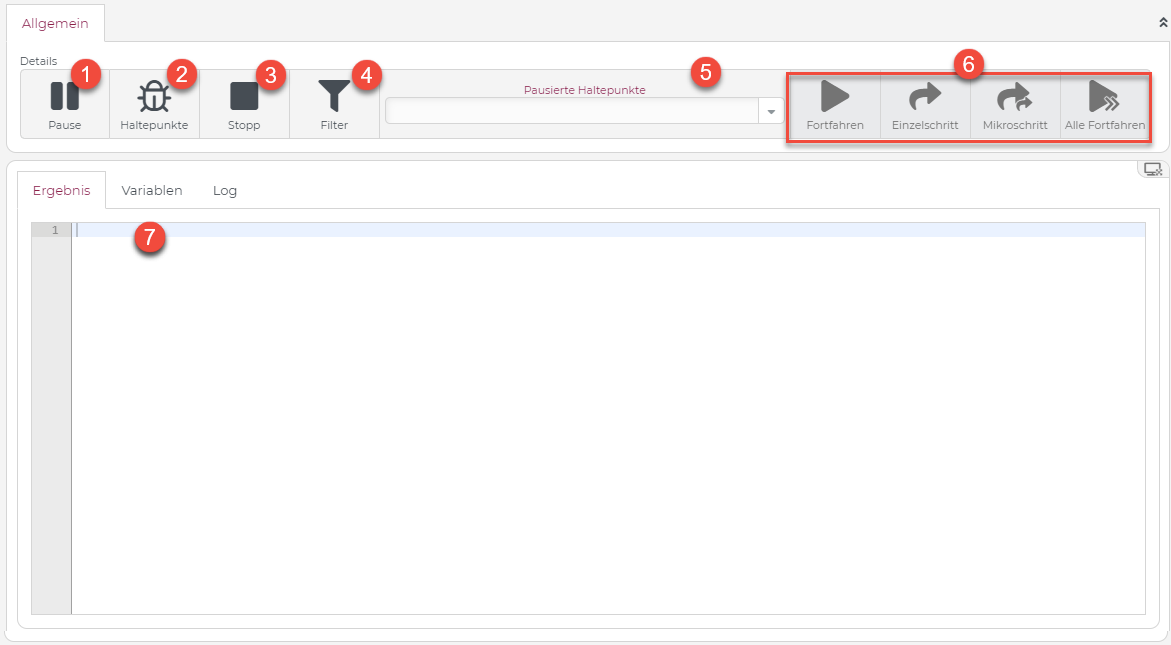This screenshot has width=1171, height=645.
Task: Run a Mikroschritt micro step
Action: click(1014, 97)
